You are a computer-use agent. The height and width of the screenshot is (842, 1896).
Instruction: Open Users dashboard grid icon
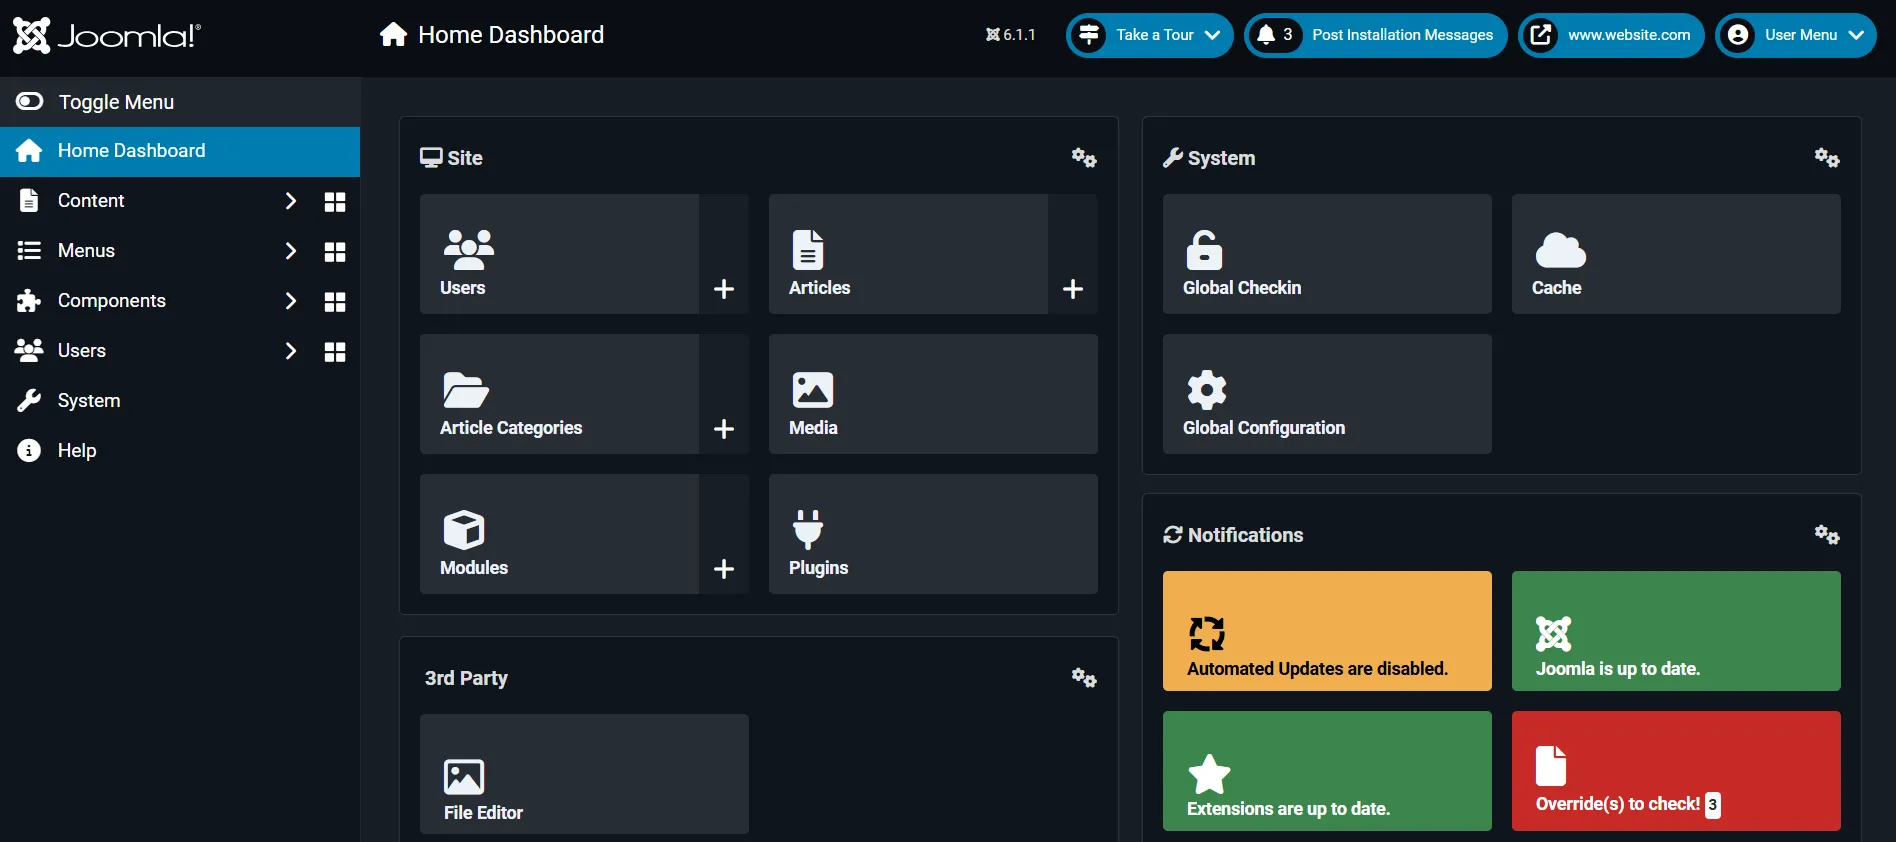click(x=335, y=352)
